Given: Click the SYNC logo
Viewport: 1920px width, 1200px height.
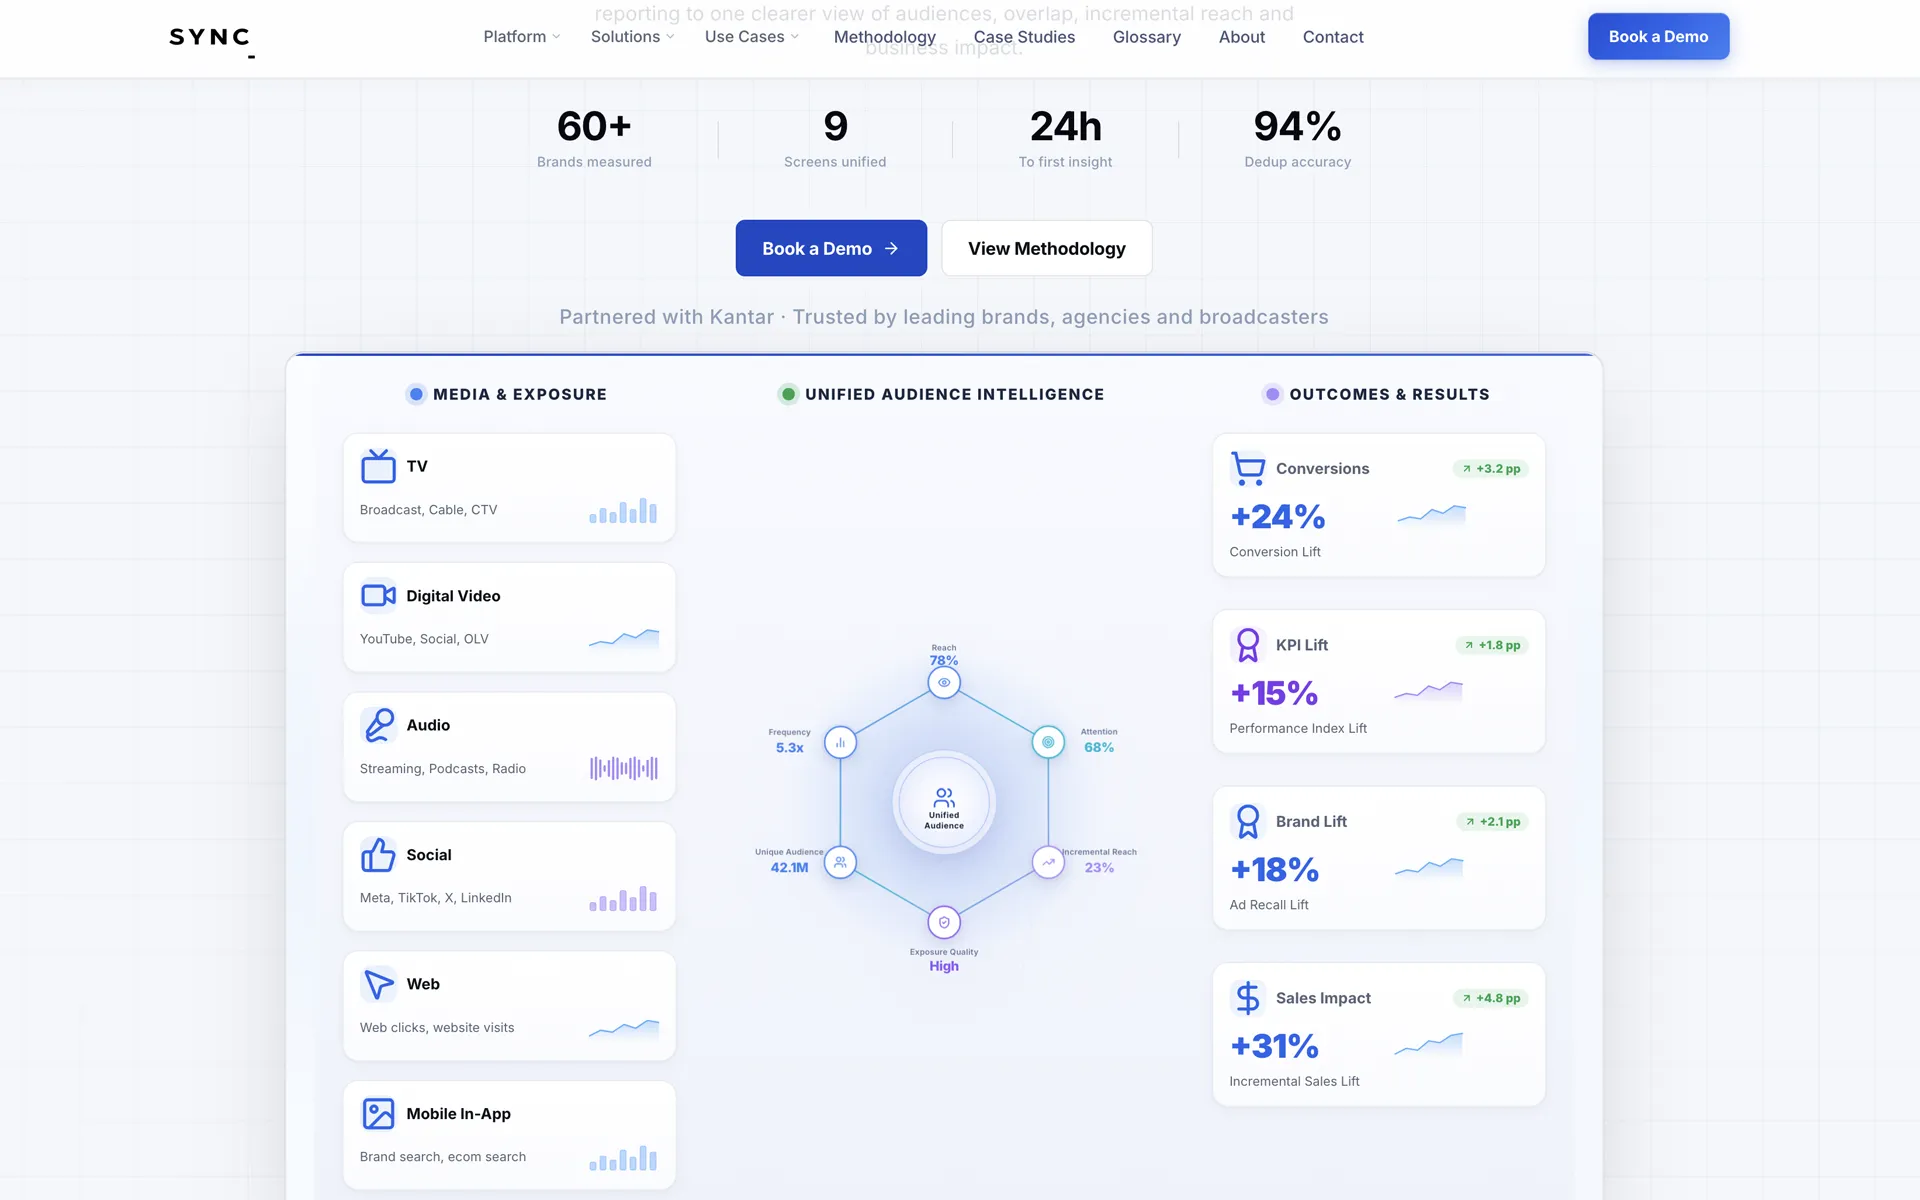Looking at the screenshot, I should pyautogui.click(x=211, y=39).
